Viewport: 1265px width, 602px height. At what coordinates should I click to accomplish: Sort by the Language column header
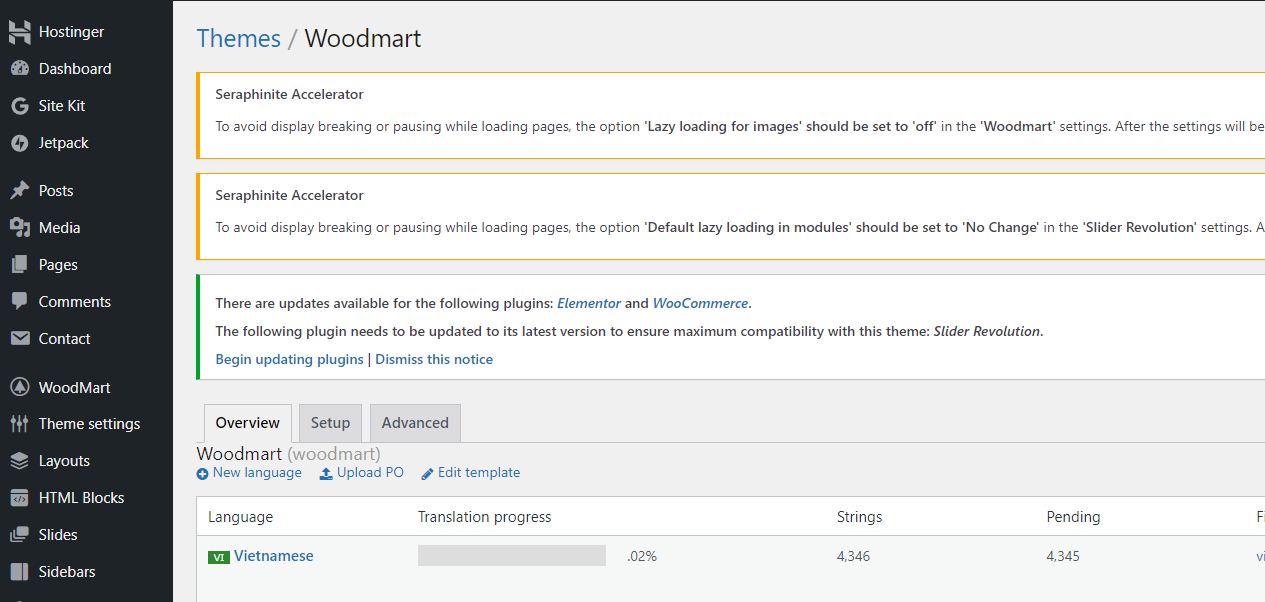[240, 517]
